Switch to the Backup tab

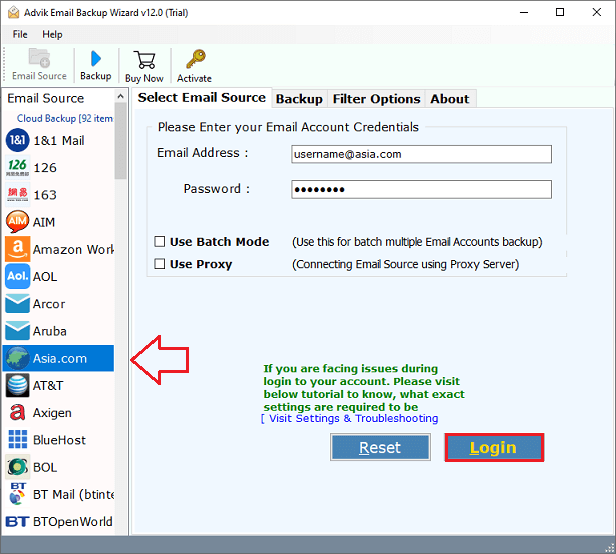click(299, 99)
